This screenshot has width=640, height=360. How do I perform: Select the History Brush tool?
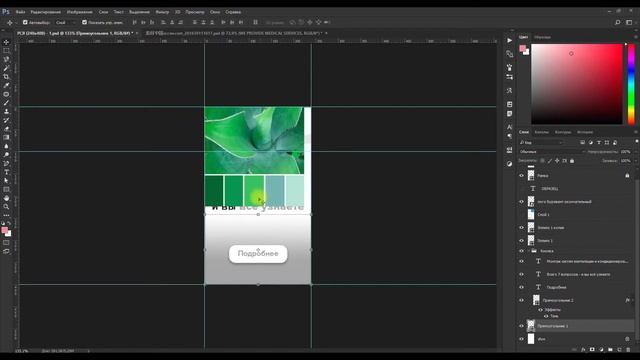tap(6, 120)
